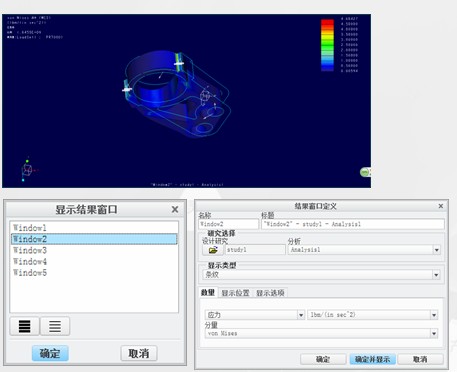Image resolution: width=457 pixels, height=372 pixels.
Task: Open the 应力 quantity dropdown
Action: click(301, 315)
